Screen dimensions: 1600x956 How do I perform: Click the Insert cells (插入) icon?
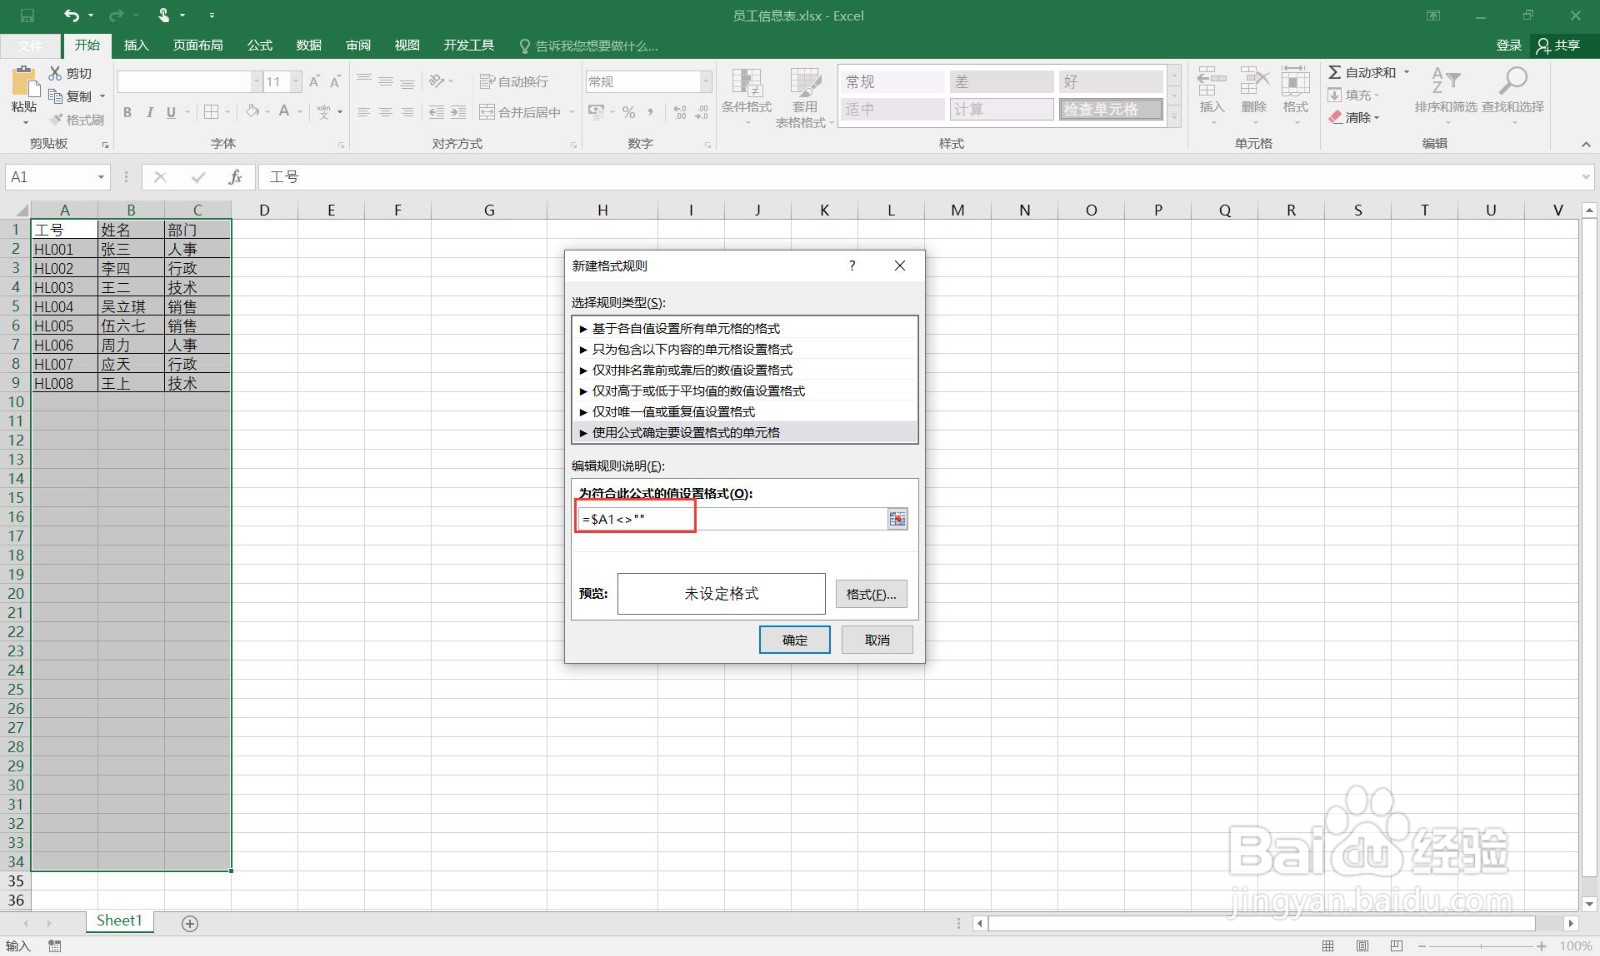pos(1211,81)
